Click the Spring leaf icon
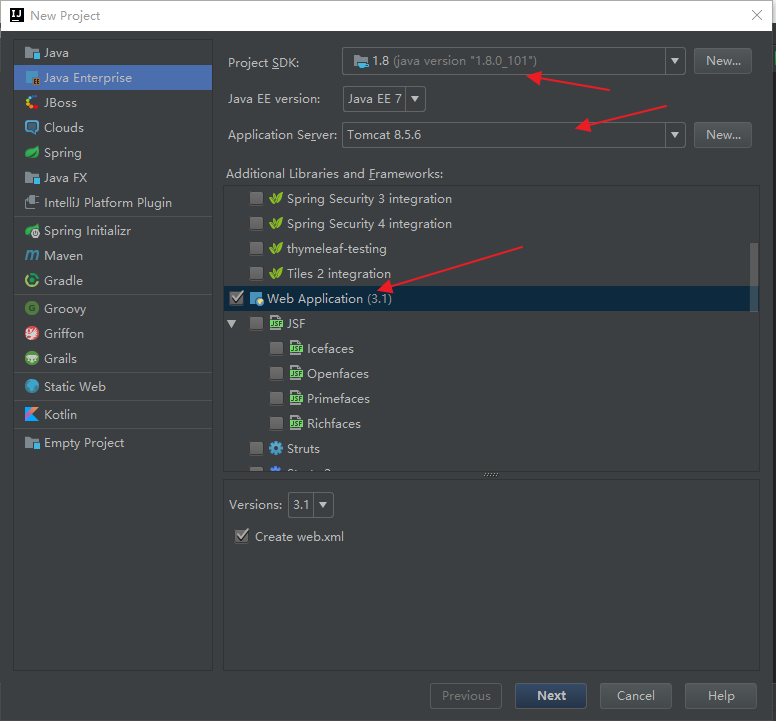776x721 pixels. coord(32,152)
